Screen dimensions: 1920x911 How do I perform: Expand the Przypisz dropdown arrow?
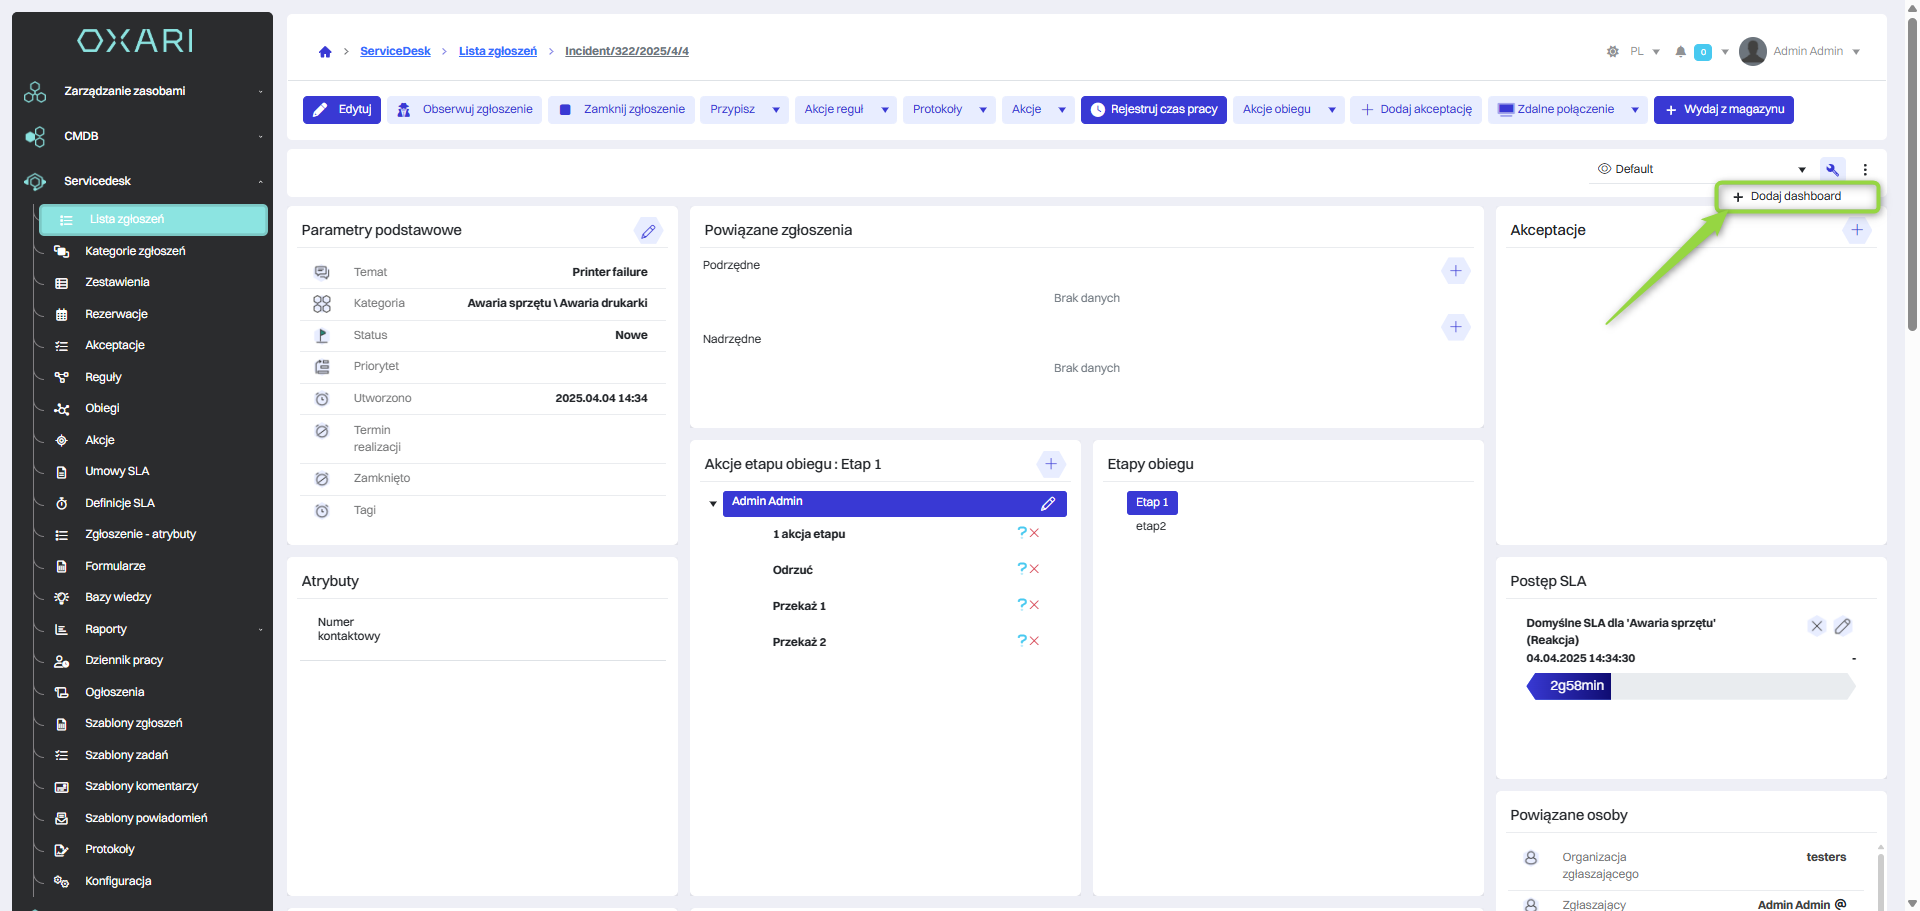[776, 110]
